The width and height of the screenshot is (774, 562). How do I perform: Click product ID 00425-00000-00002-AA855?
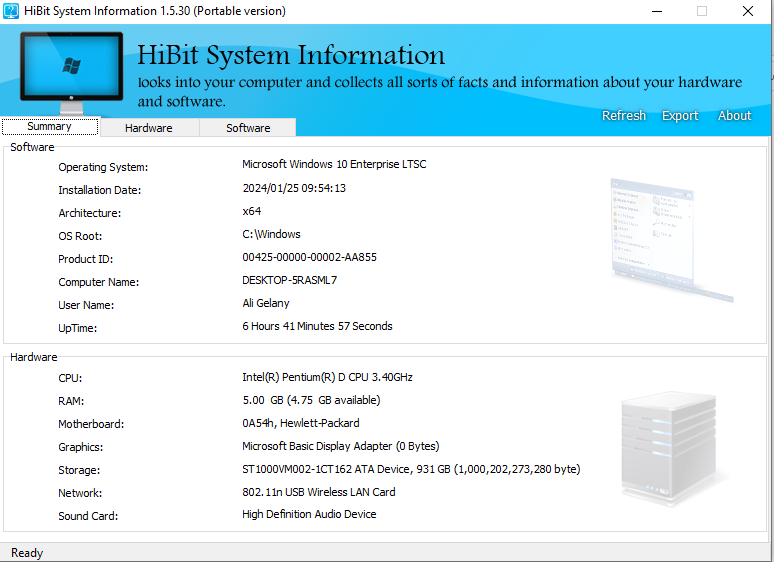click(x=310, y=257)
